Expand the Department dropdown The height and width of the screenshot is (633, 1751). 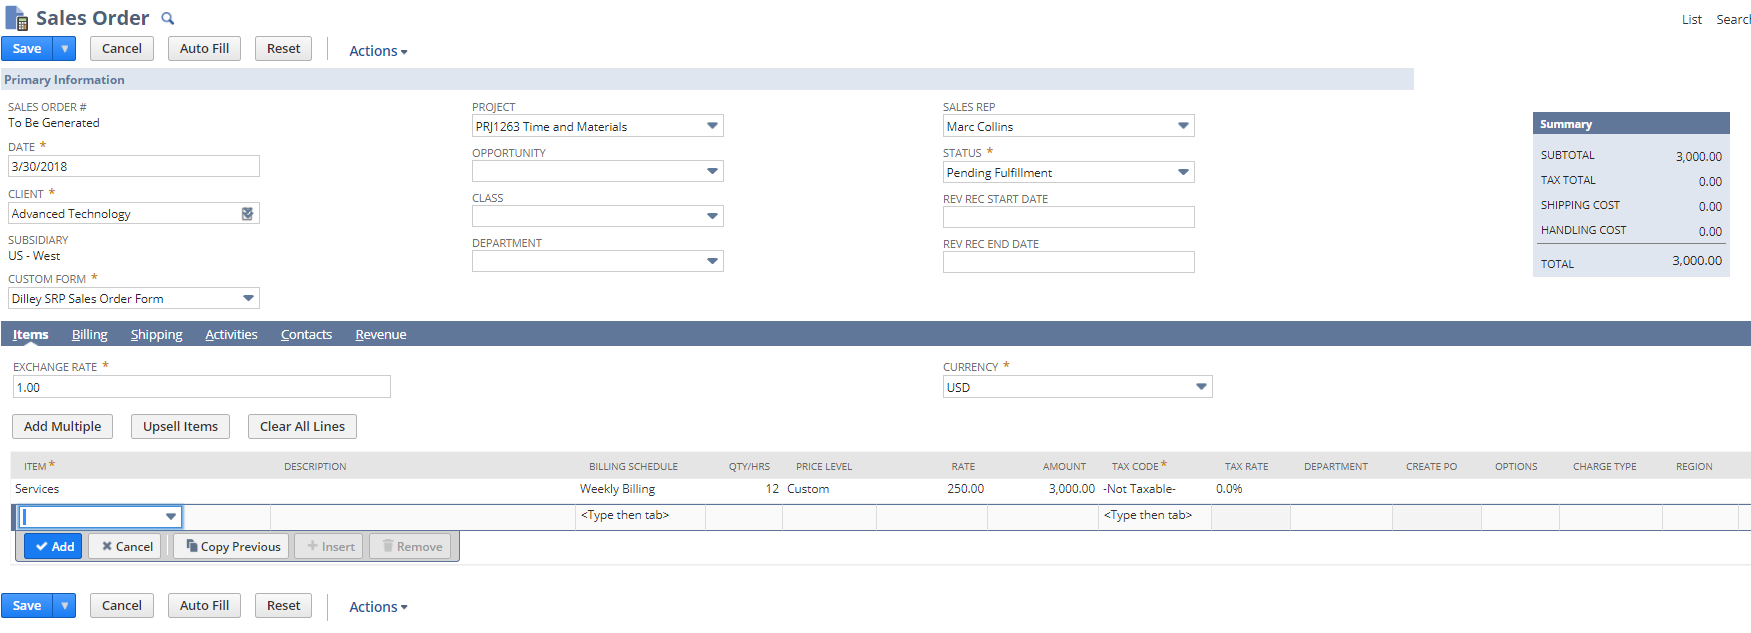[x=712, y=261]
